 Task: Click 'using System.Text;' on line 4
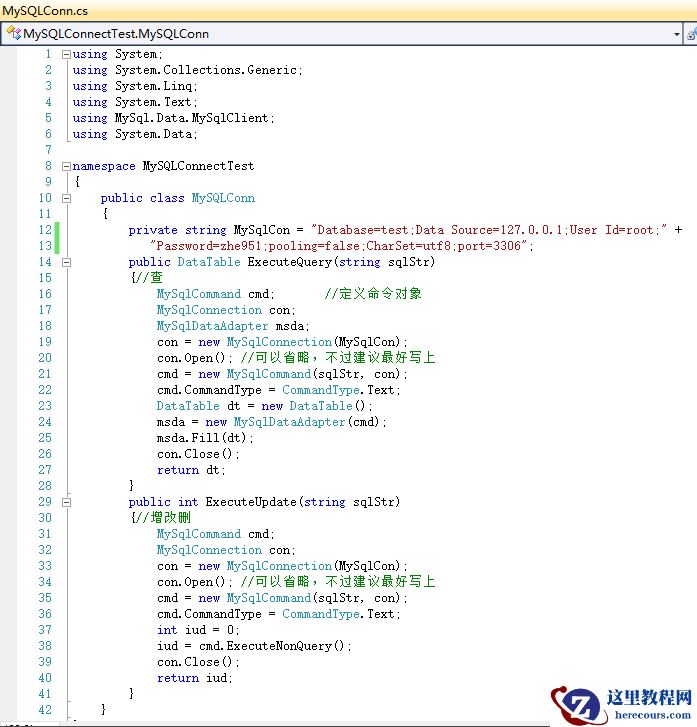click(x=135, y=102)
